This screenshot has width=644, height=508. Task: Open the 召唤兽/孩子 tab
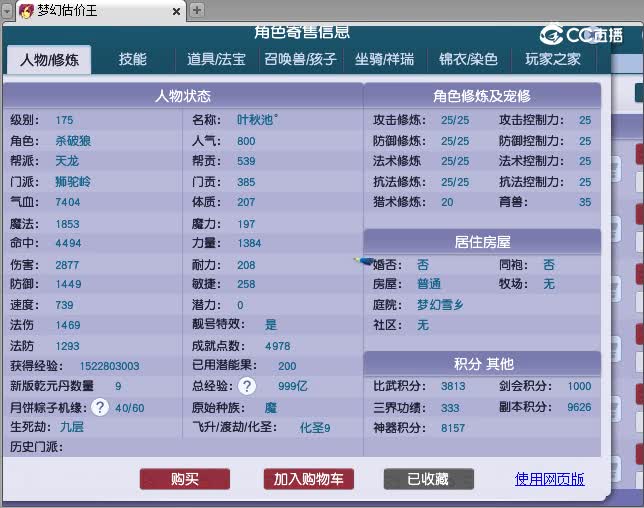click(301, 60)
